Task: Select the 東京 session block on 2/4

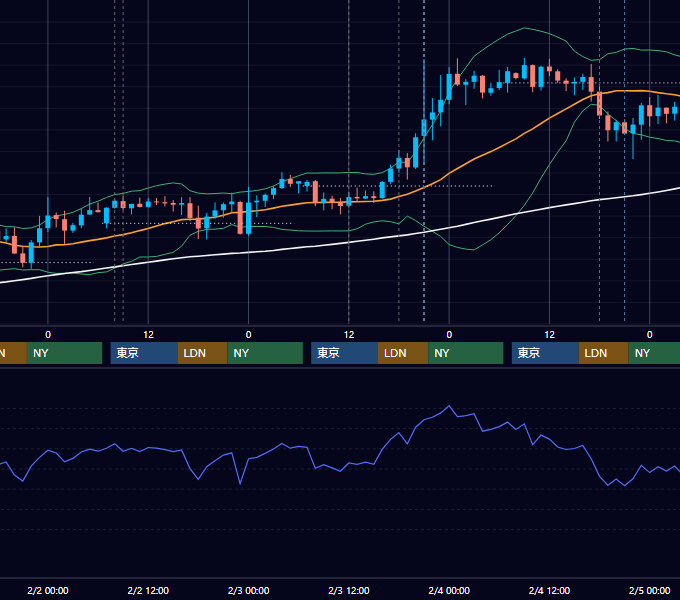Action: point(545,353)
